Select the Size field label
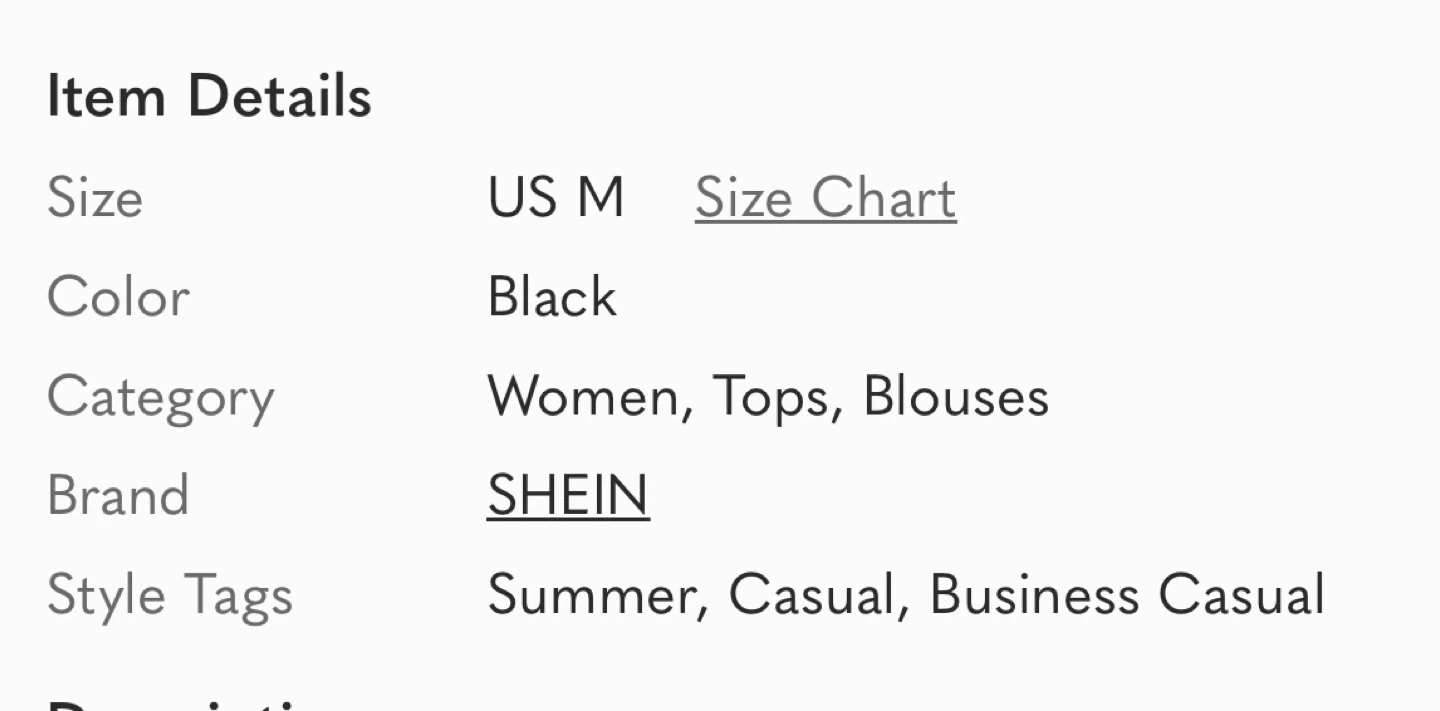This screenshot has width=1440, height=711. [x=95, y=197]
